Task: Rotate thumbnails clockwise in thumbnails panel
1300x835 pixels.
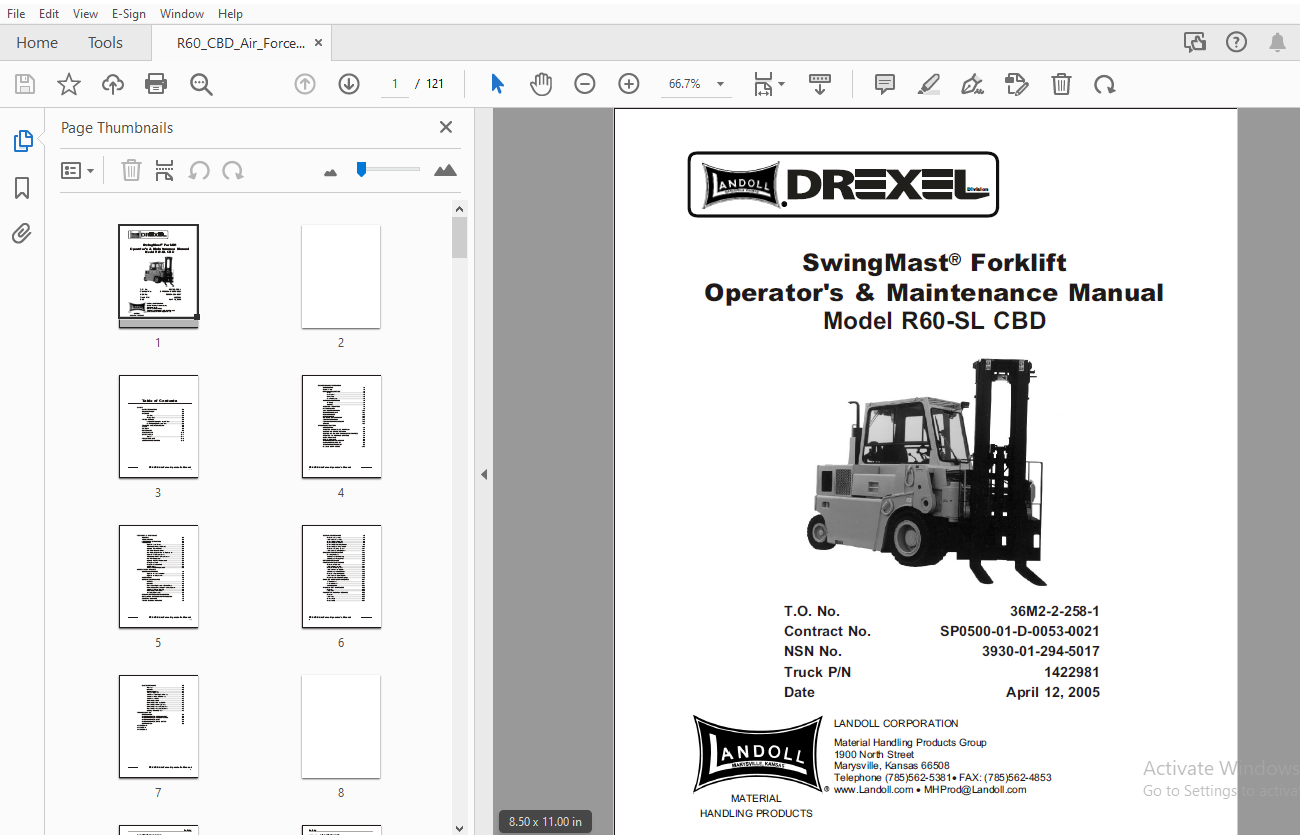Action: click(x=233, y=171)
